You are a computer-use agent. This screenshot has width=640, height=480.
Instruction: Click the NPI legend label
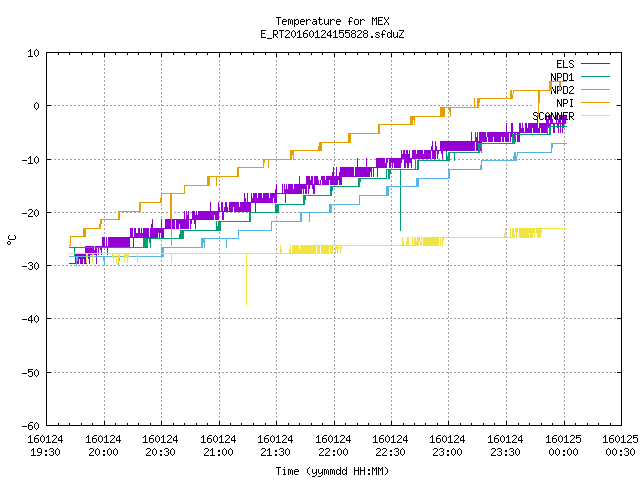(565, 103)
